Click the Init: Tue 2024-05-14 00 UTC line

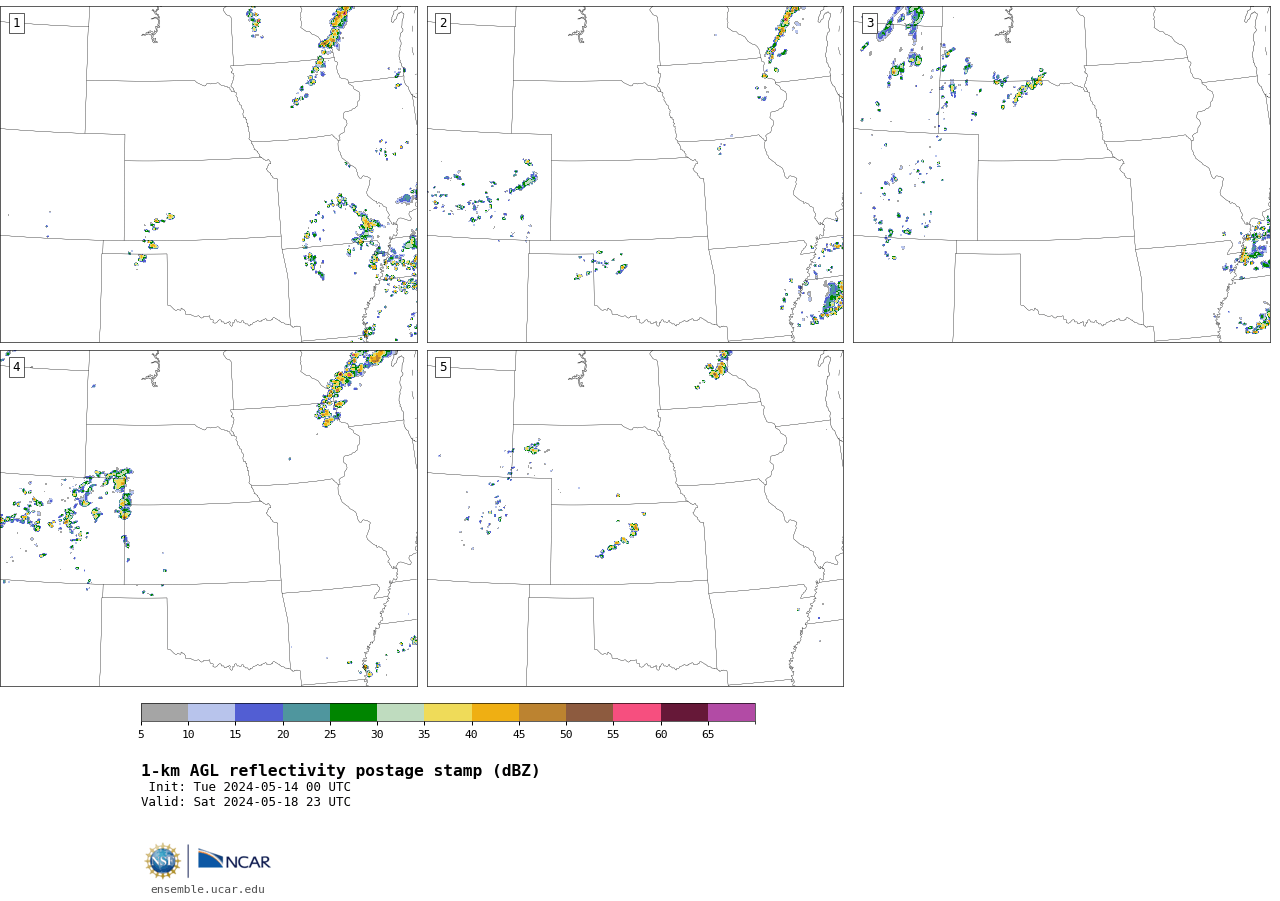coord(250,787)
